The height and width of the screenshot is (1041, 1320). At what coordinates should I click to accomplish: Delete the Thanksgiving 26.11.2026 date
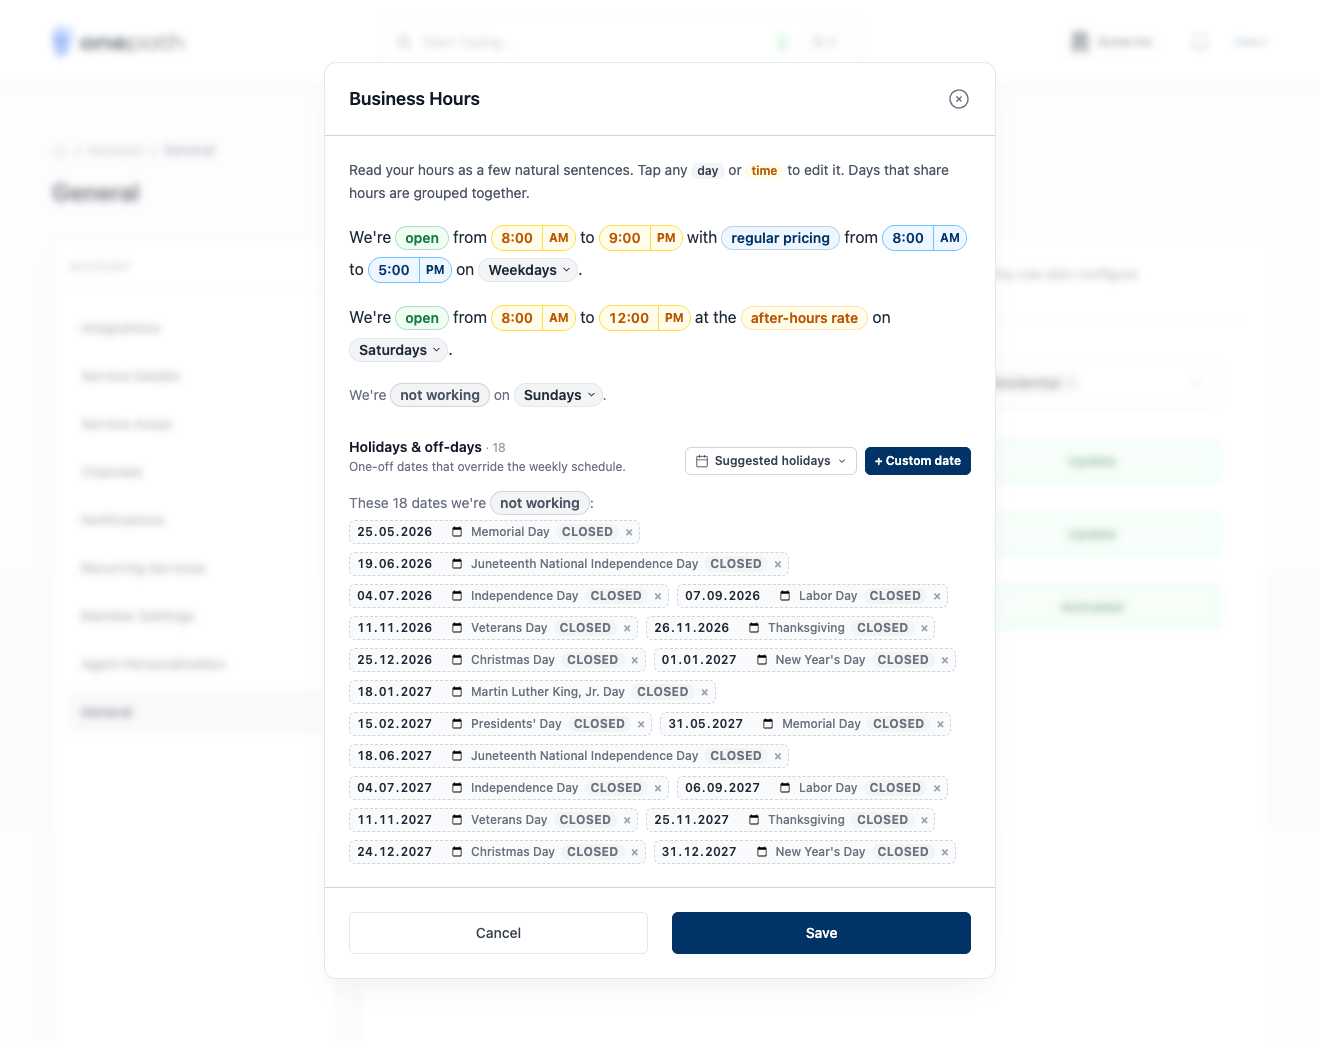pos(925,629)
